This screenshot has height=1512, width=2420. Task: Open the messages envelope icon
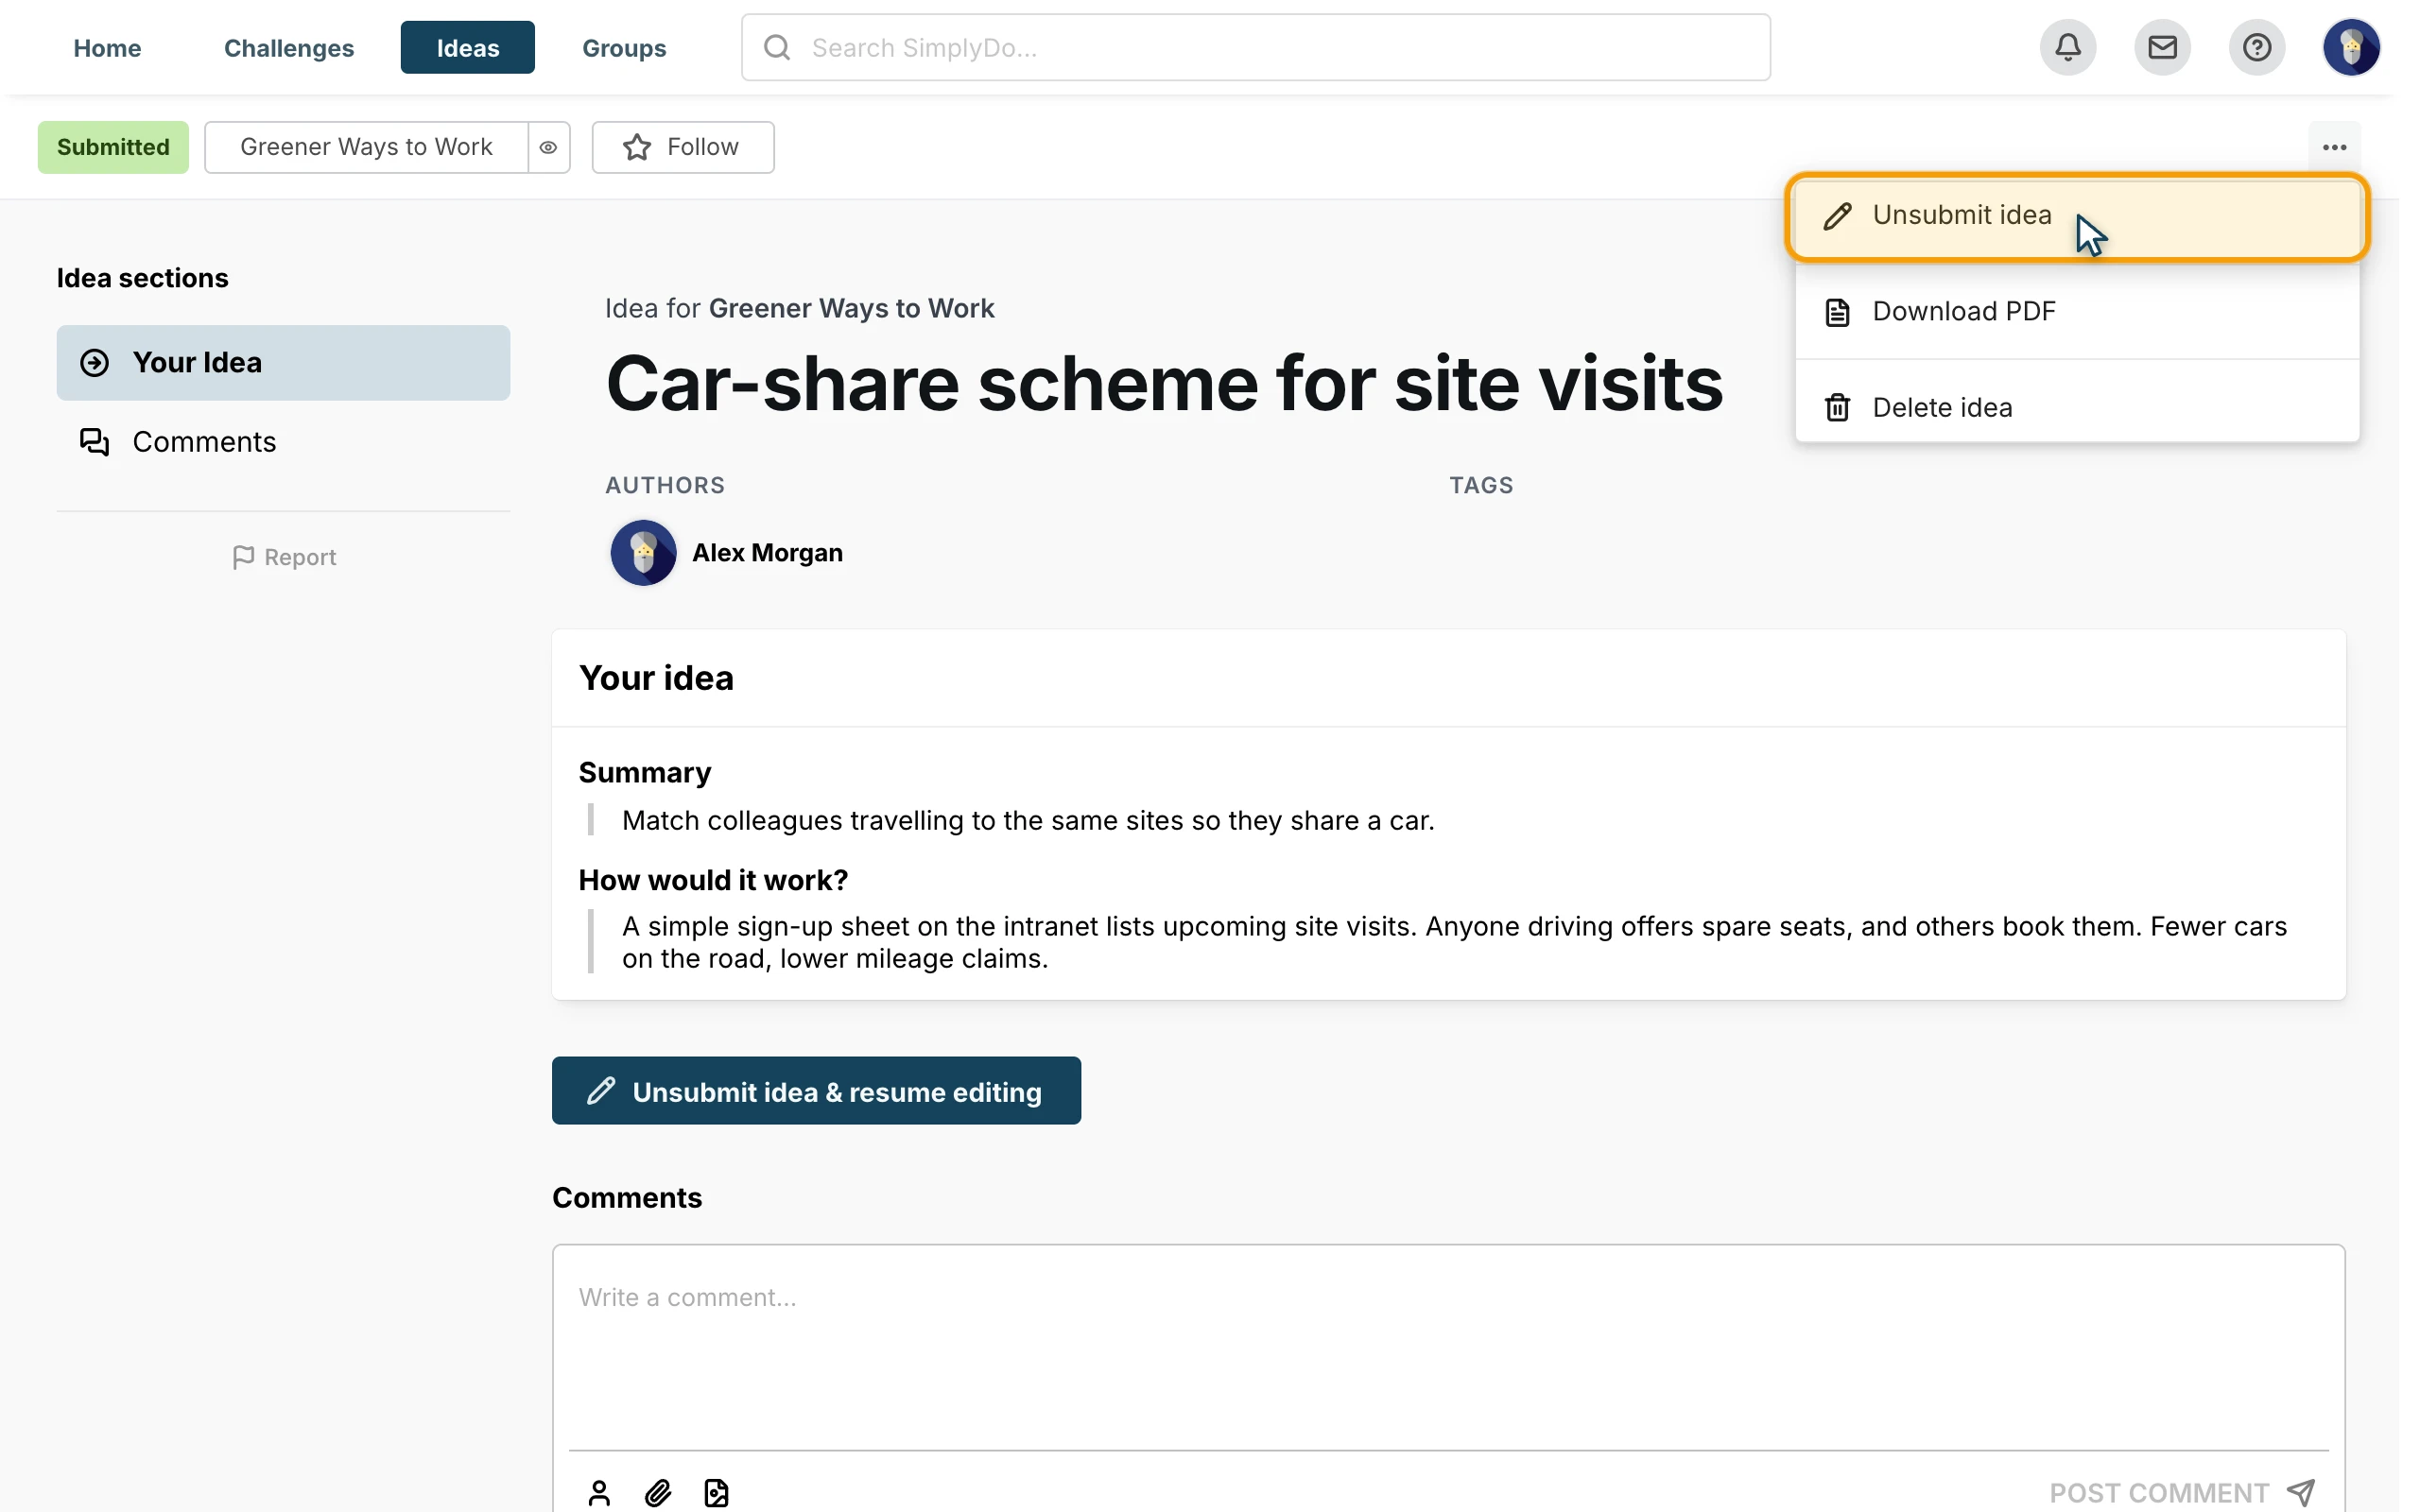click(2162, 47)
